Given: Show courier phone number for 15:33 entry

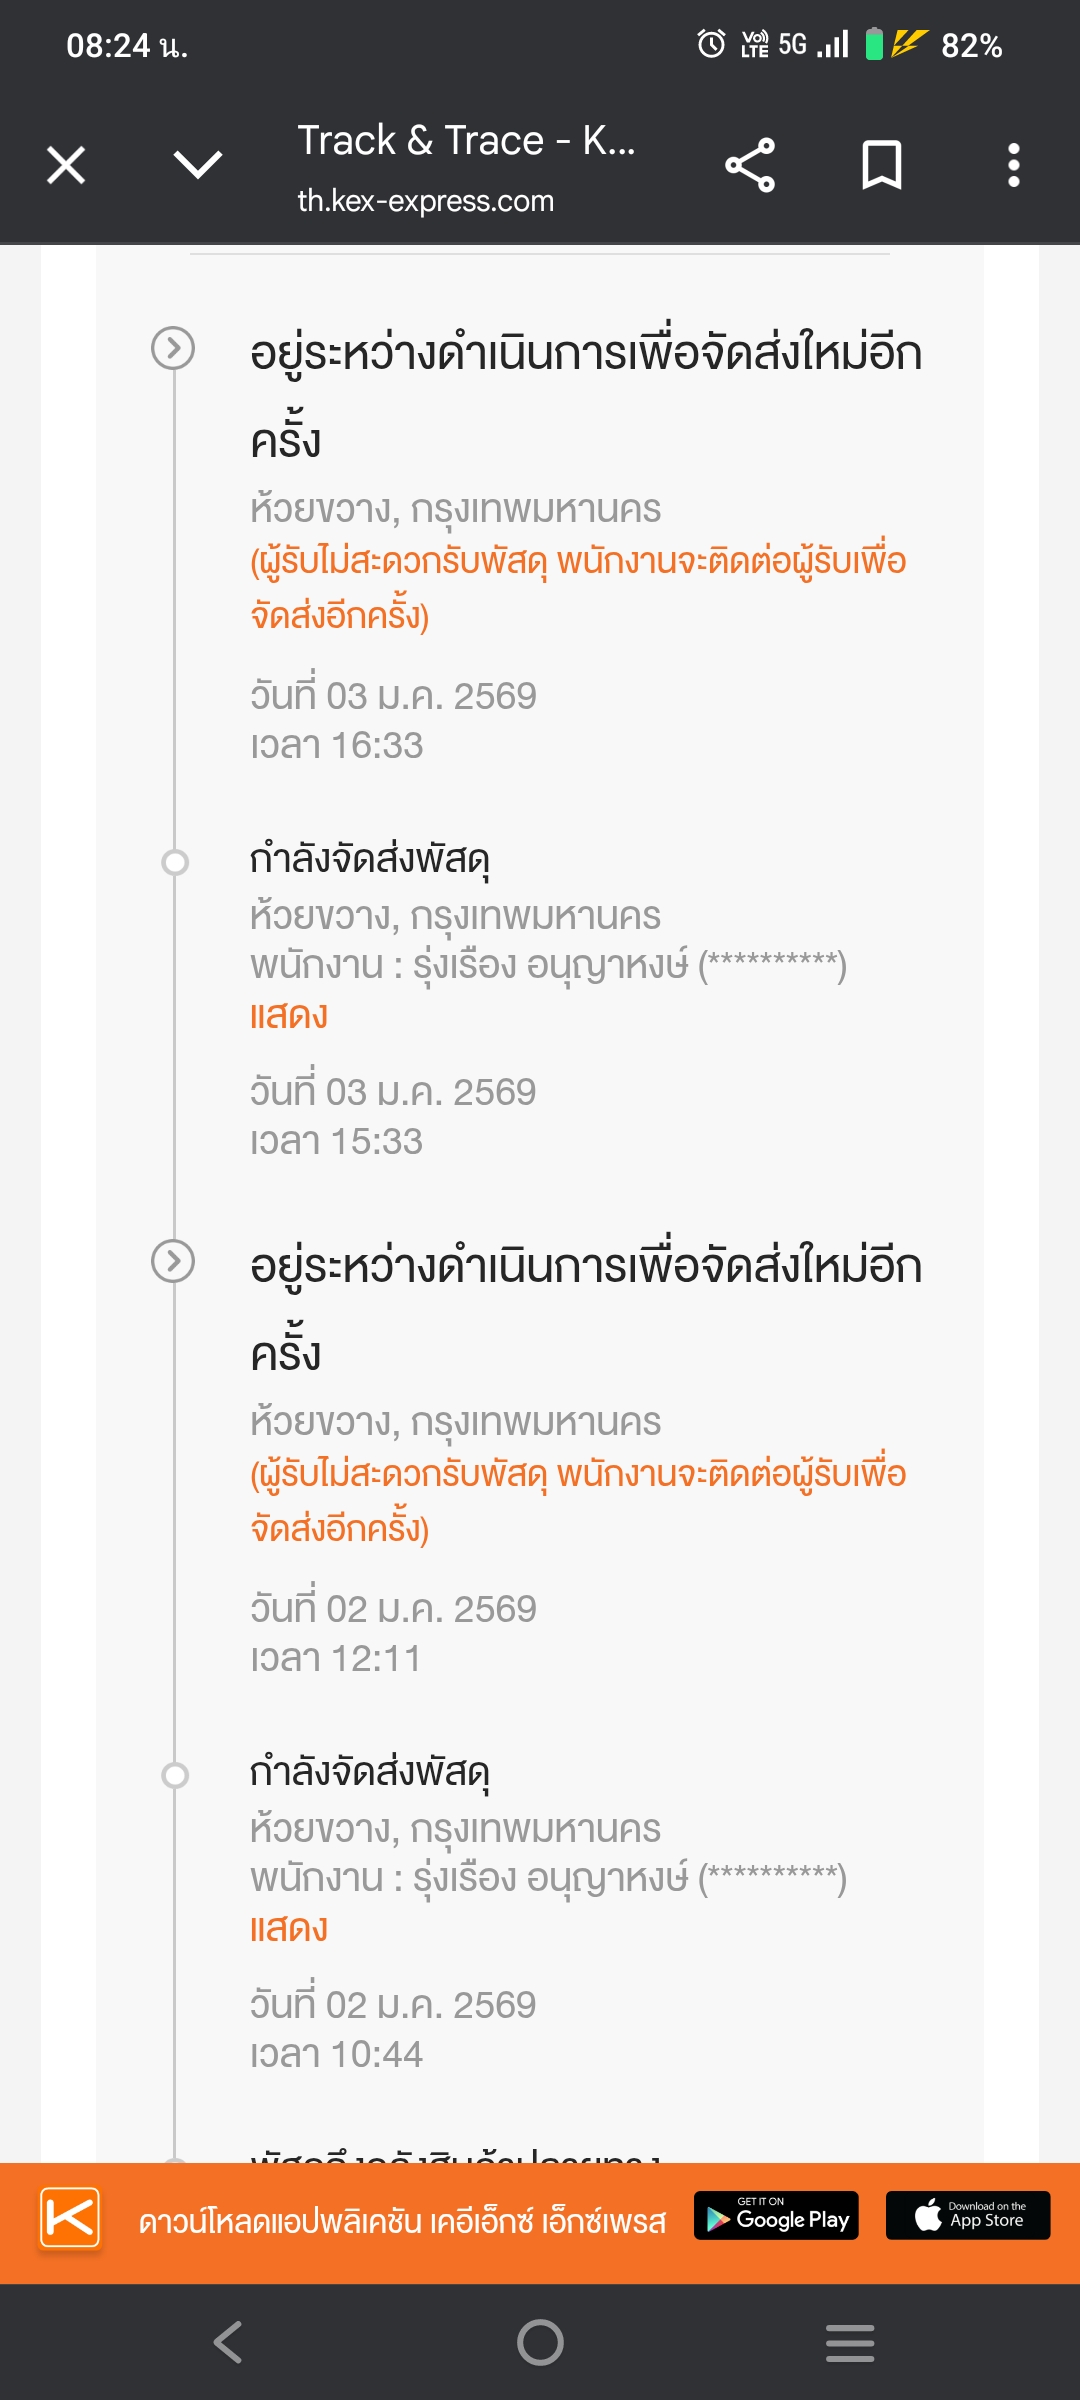Looking at the screenshot, I should click(x=289, y=1016).
